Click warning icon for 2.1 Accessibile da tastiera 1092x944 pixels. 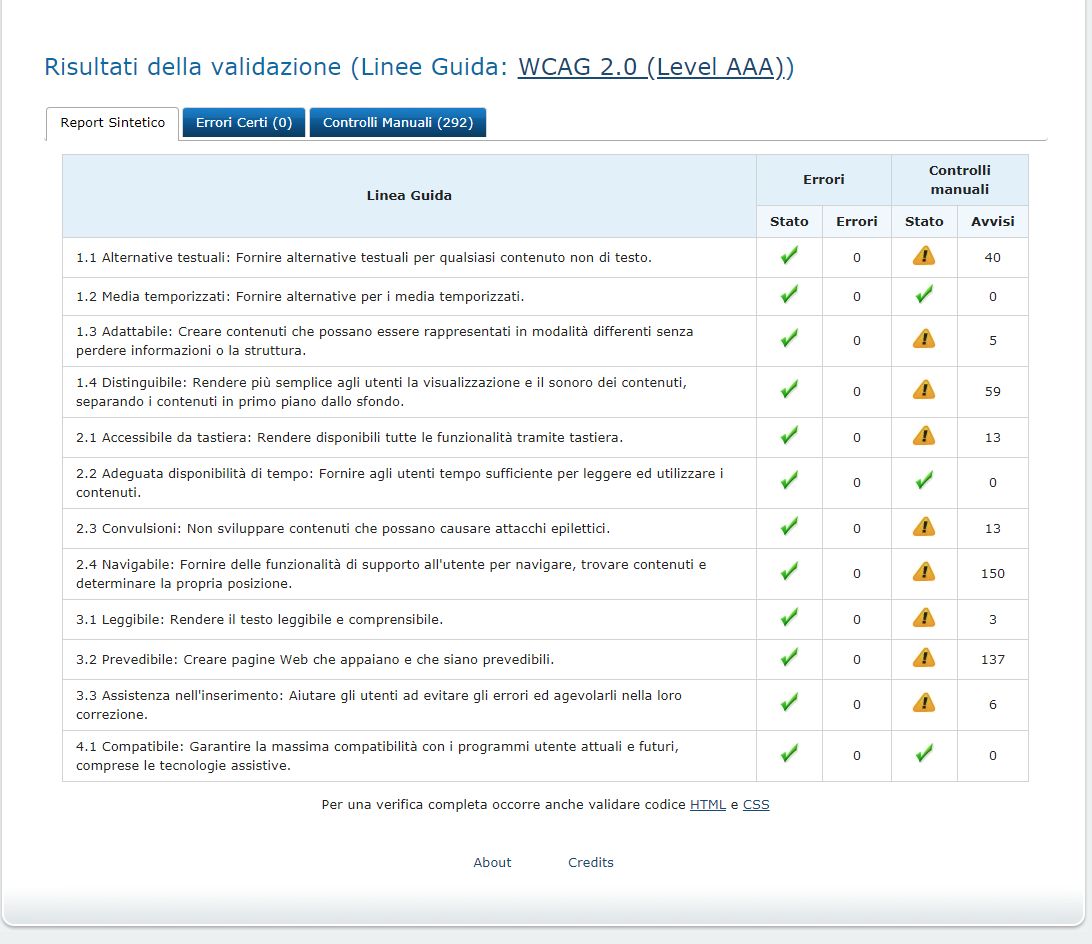coord(924,437)
